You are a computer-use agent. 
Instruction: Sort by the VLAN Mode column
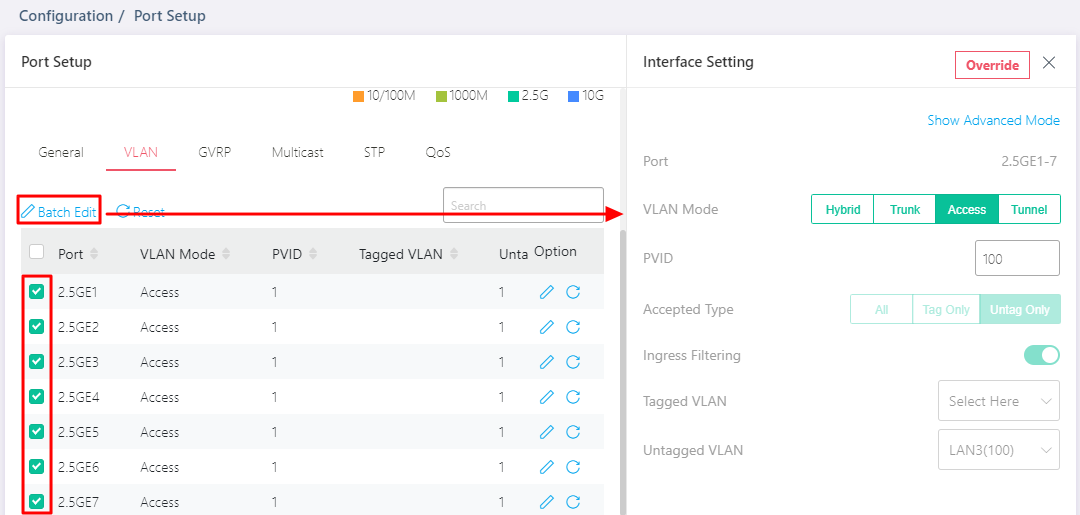point(226,254)
